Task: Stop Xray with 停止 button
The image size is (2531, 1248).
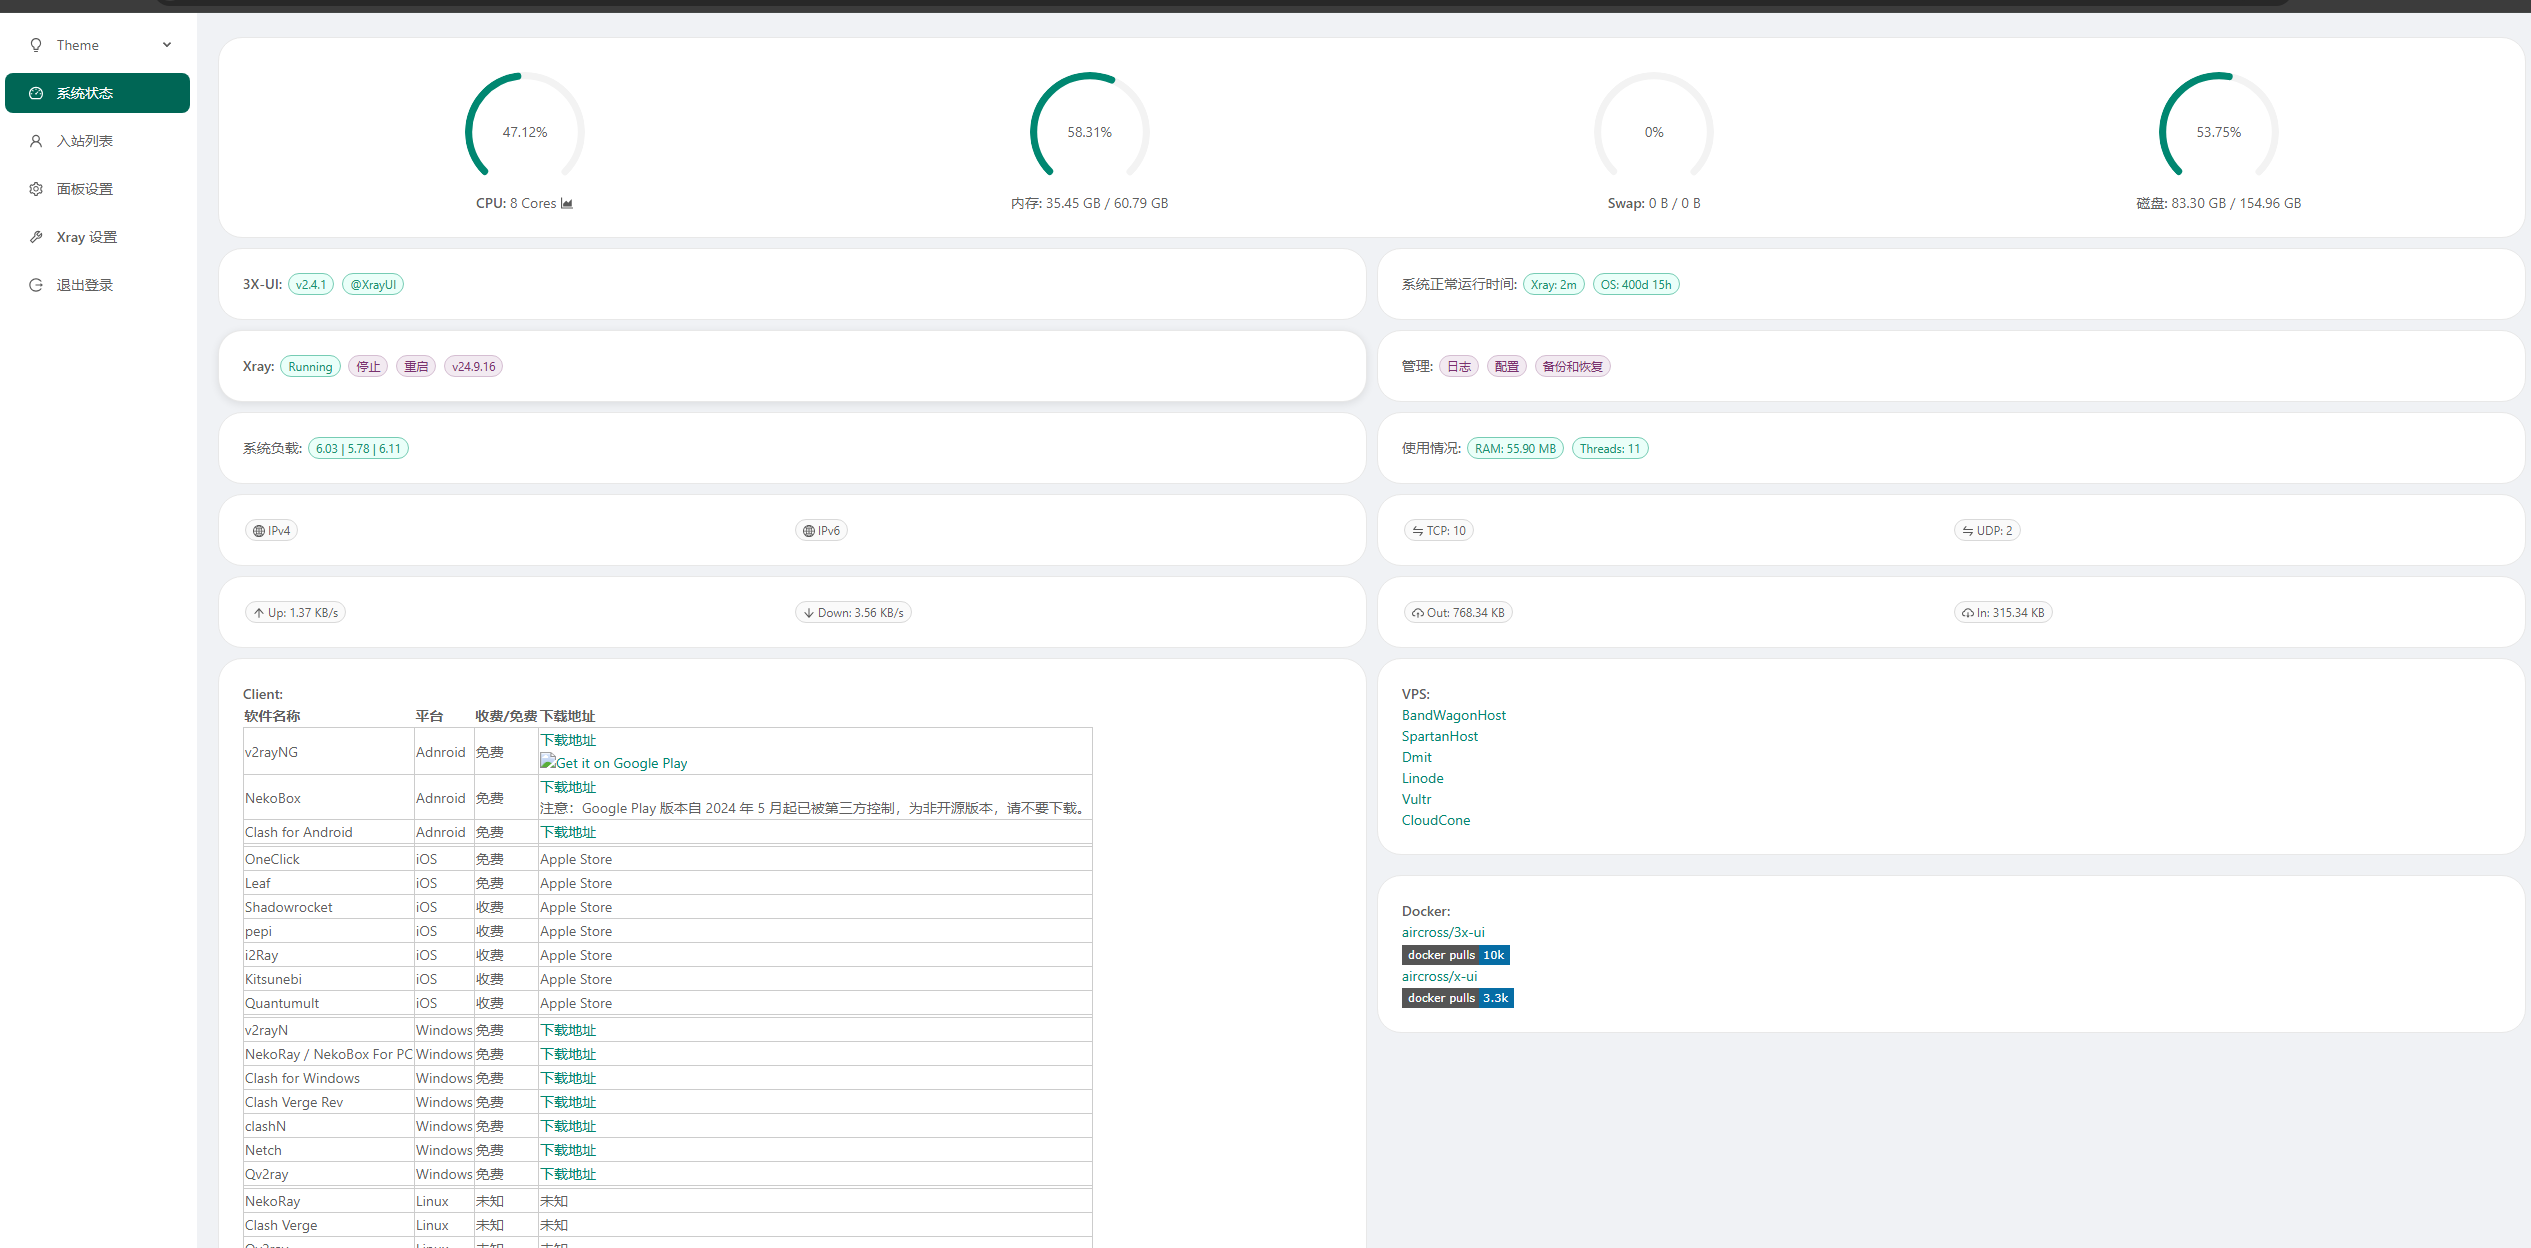Action: click(x=368, y=367)
